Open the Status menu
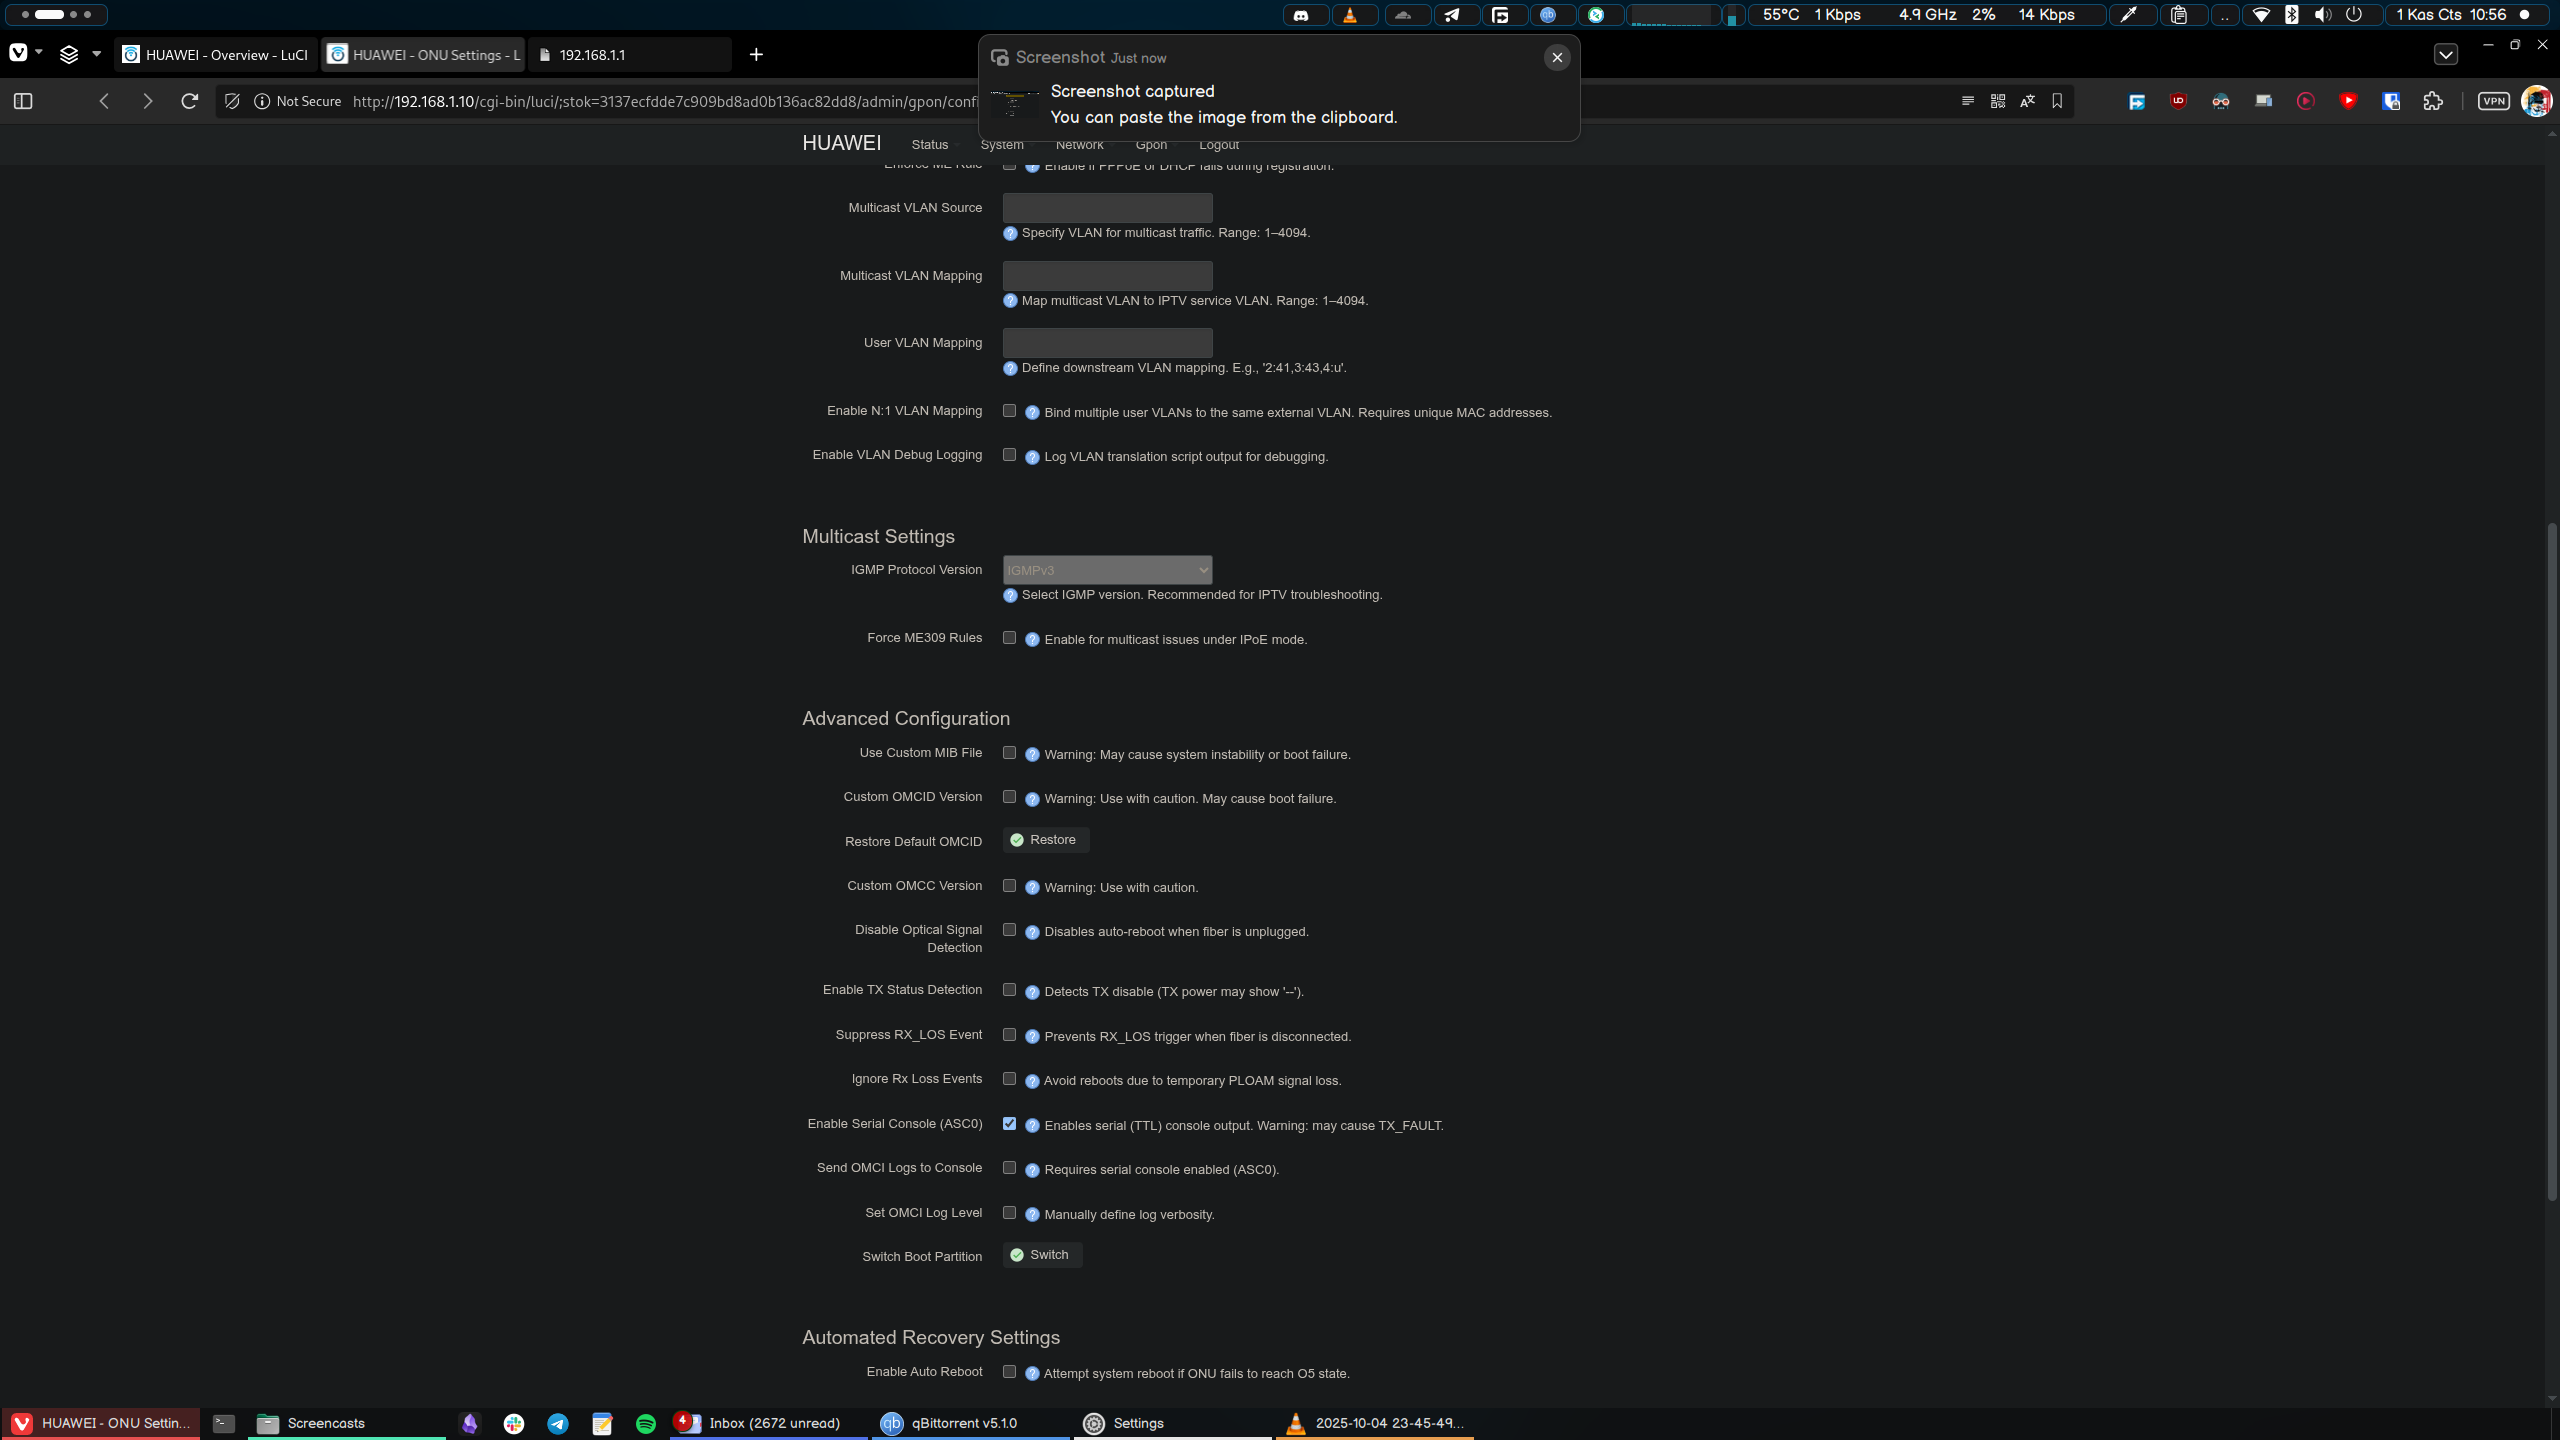The image size is (2560, 1440). (x=930, y=145)
